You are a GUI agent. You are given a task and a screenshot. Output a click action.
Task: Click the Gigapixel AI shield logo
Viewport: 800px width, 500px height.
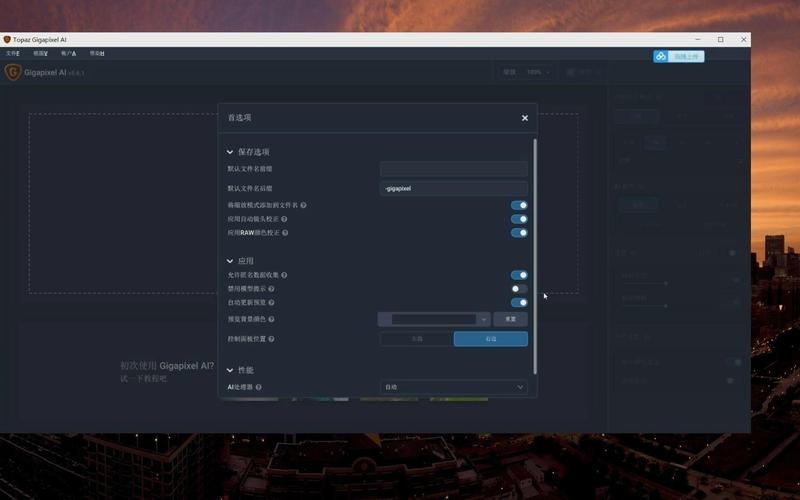[x=13, y=72]
